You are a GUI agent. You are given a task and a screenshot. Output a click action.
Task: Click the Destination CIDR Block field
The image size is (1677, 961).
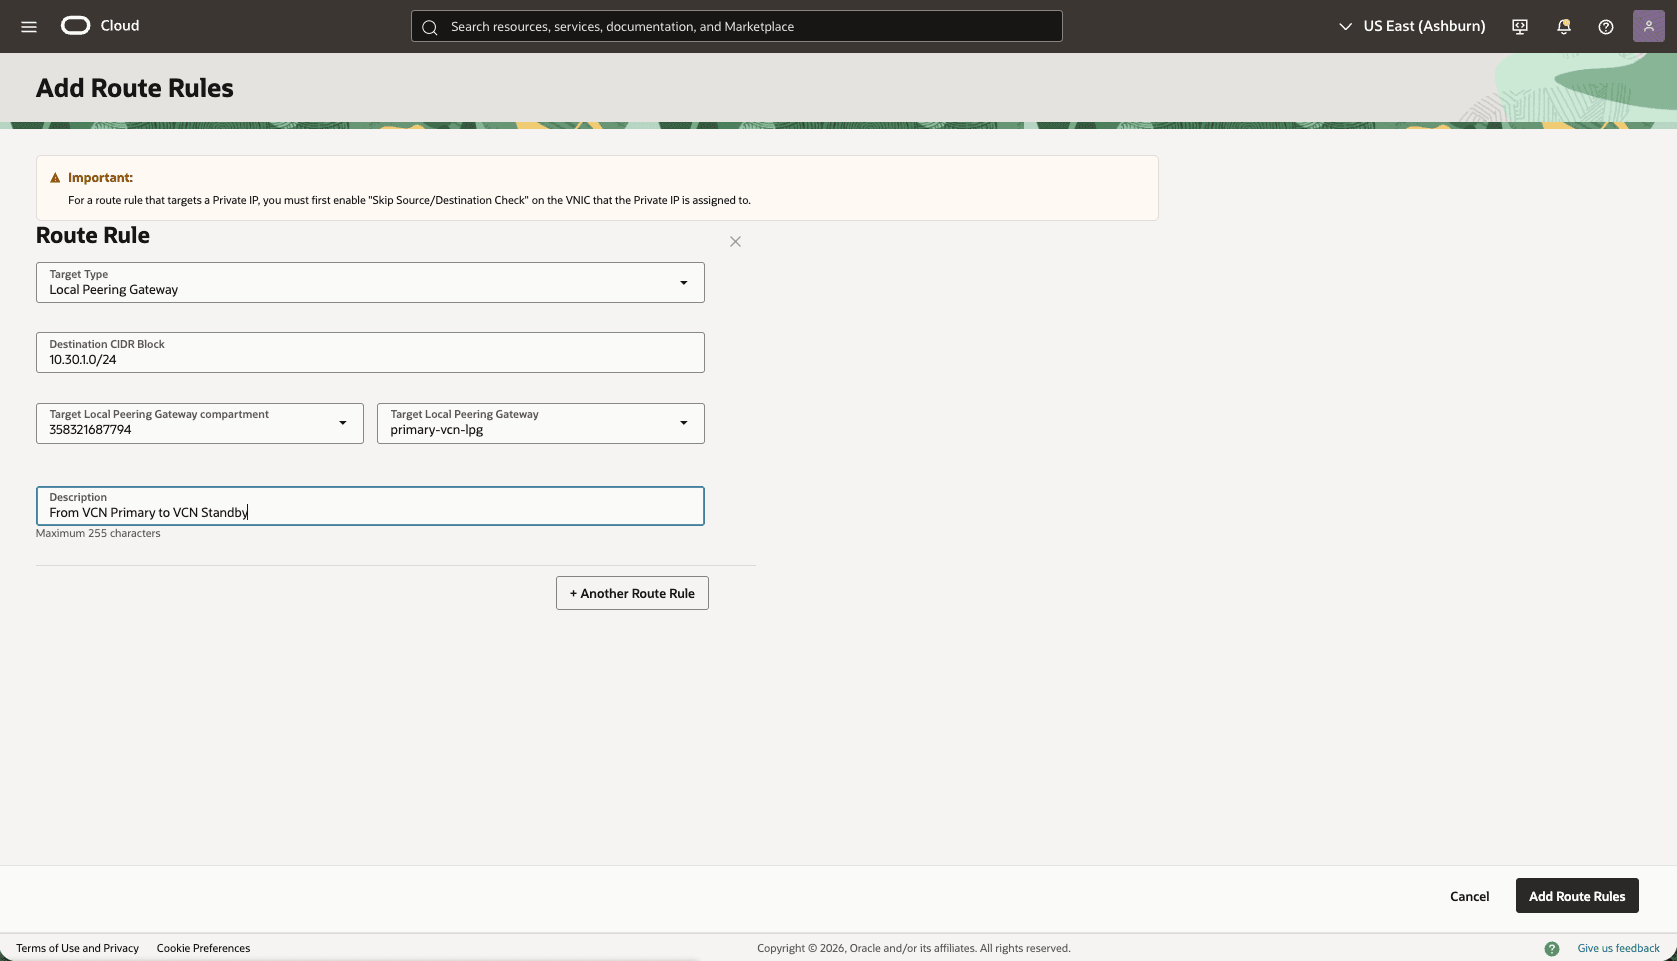tap(369, 352)
